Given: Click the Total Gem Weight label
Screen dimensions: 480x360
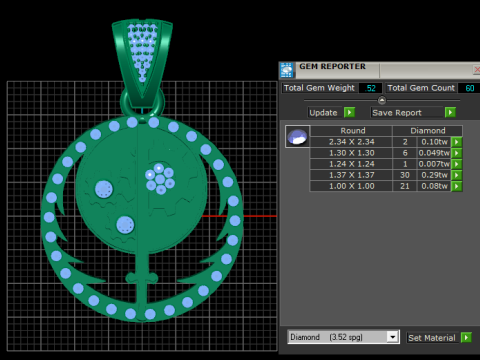Looking at the screenshot, I should coord(319,88).
